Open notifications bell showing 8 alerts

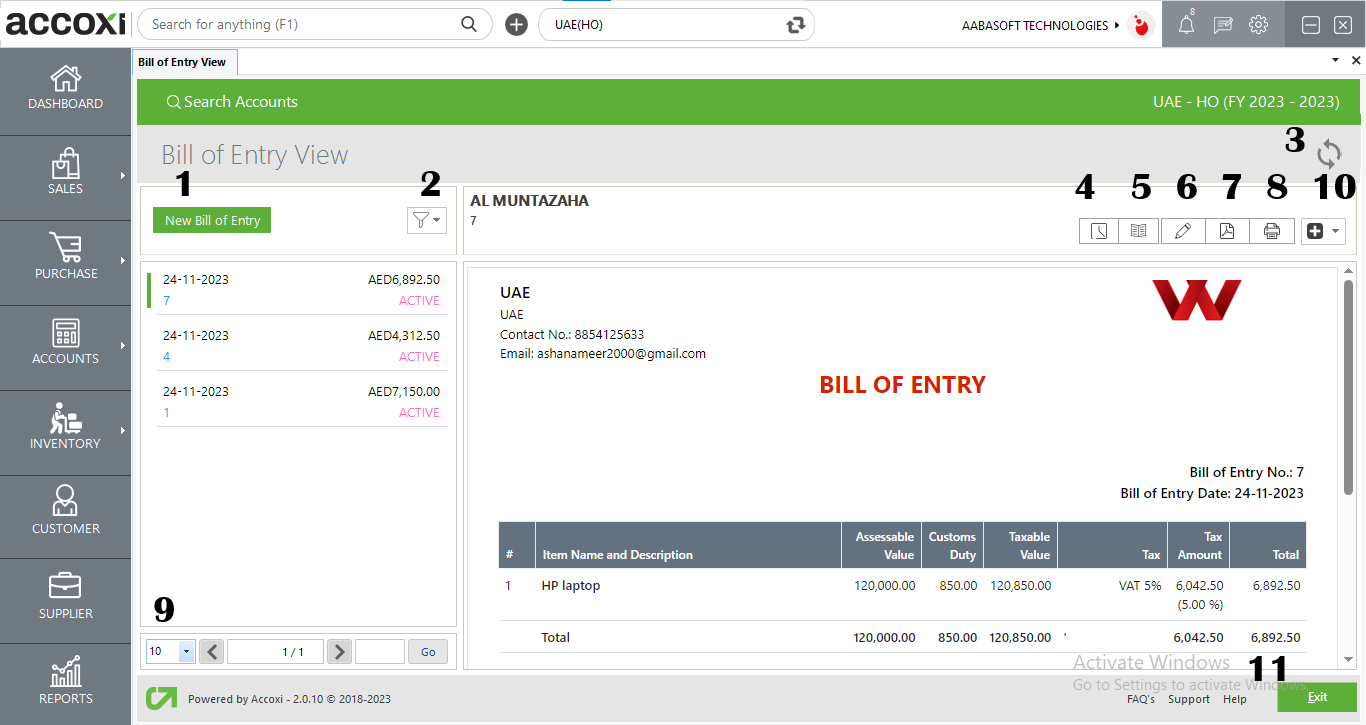tap(1186, 24)
